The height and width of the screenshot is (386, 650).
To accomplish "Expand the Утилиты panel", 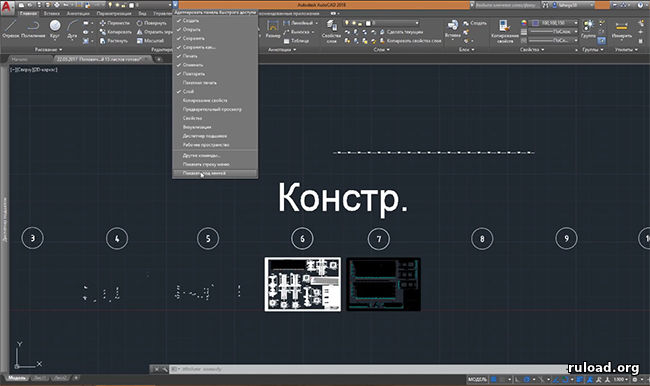I will (x=626, y=50).
